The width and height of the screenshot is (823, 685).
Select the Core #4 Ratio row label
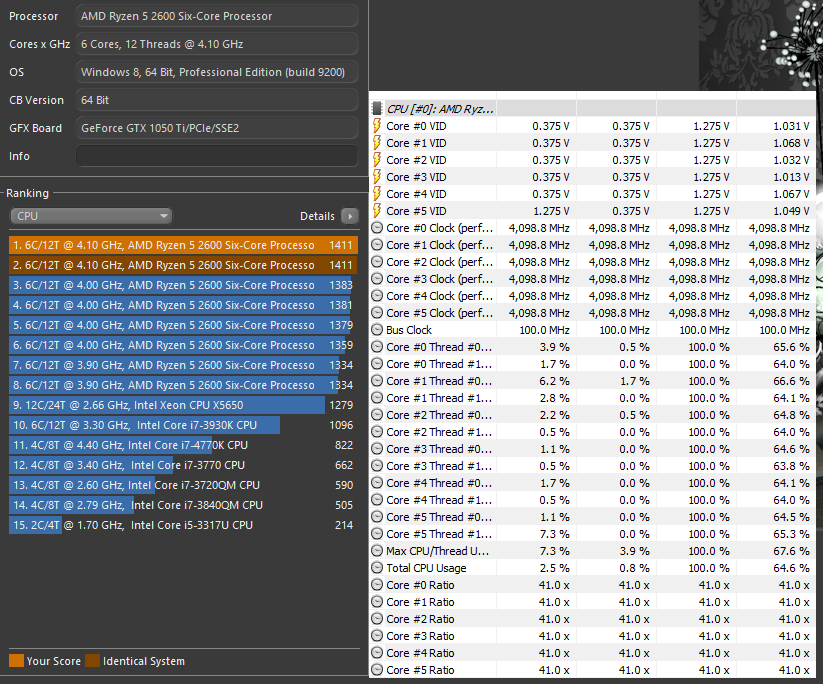(420, 653)
